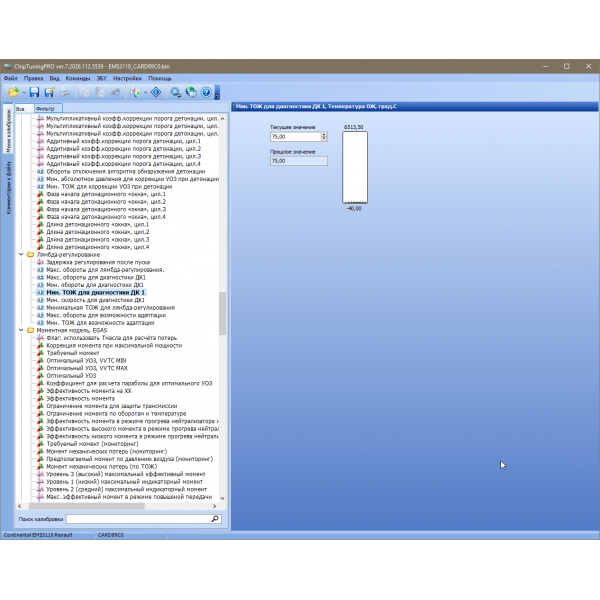Viewport: 600px width, 600px height.
Task: Click the save-as floppy icon with pencil
Action: coord(49,92)
